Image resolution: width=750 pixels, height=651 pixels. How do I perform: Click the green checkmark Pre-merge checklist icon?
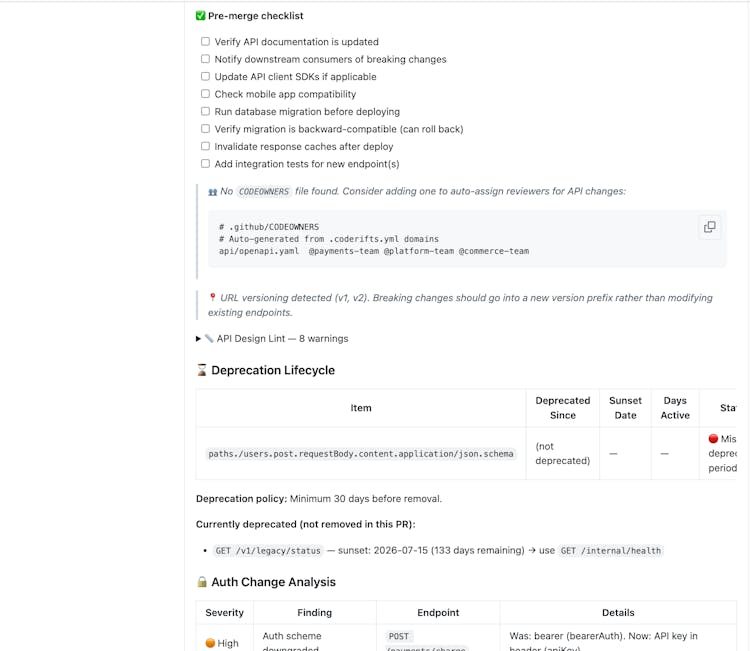click(201, 16)
